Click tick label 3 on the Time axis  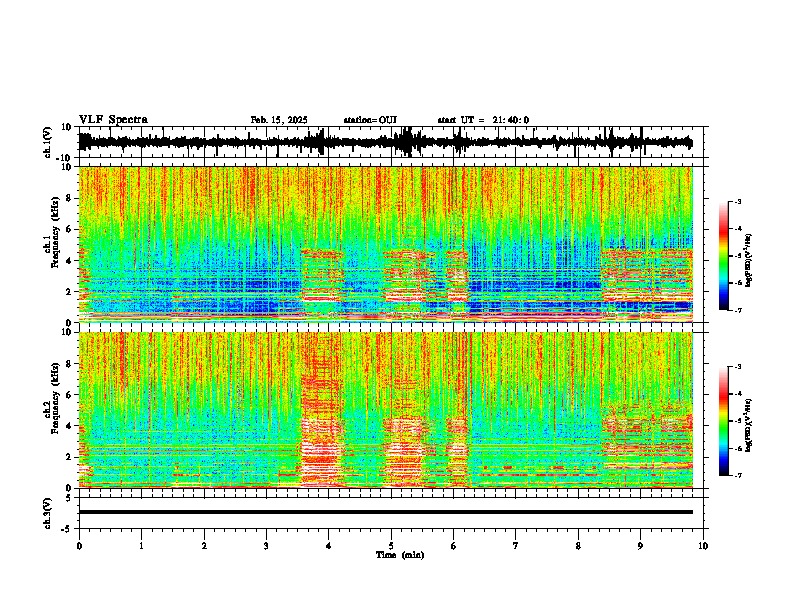[266, 546]
